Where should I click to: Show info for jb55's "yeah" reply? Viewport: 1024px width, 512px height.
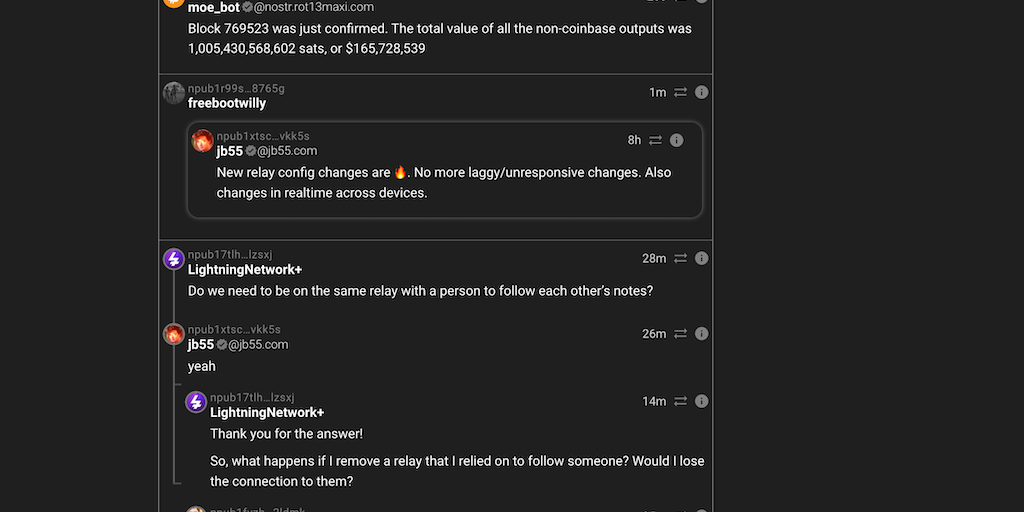[x=702, y=334]
